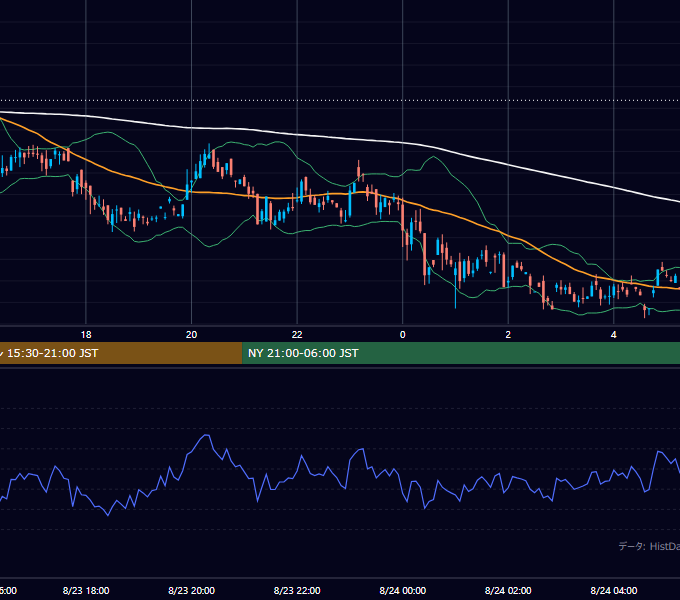Click the '2' hour axis label
This screenshot has height=600, width=680.
pos(508,335)
